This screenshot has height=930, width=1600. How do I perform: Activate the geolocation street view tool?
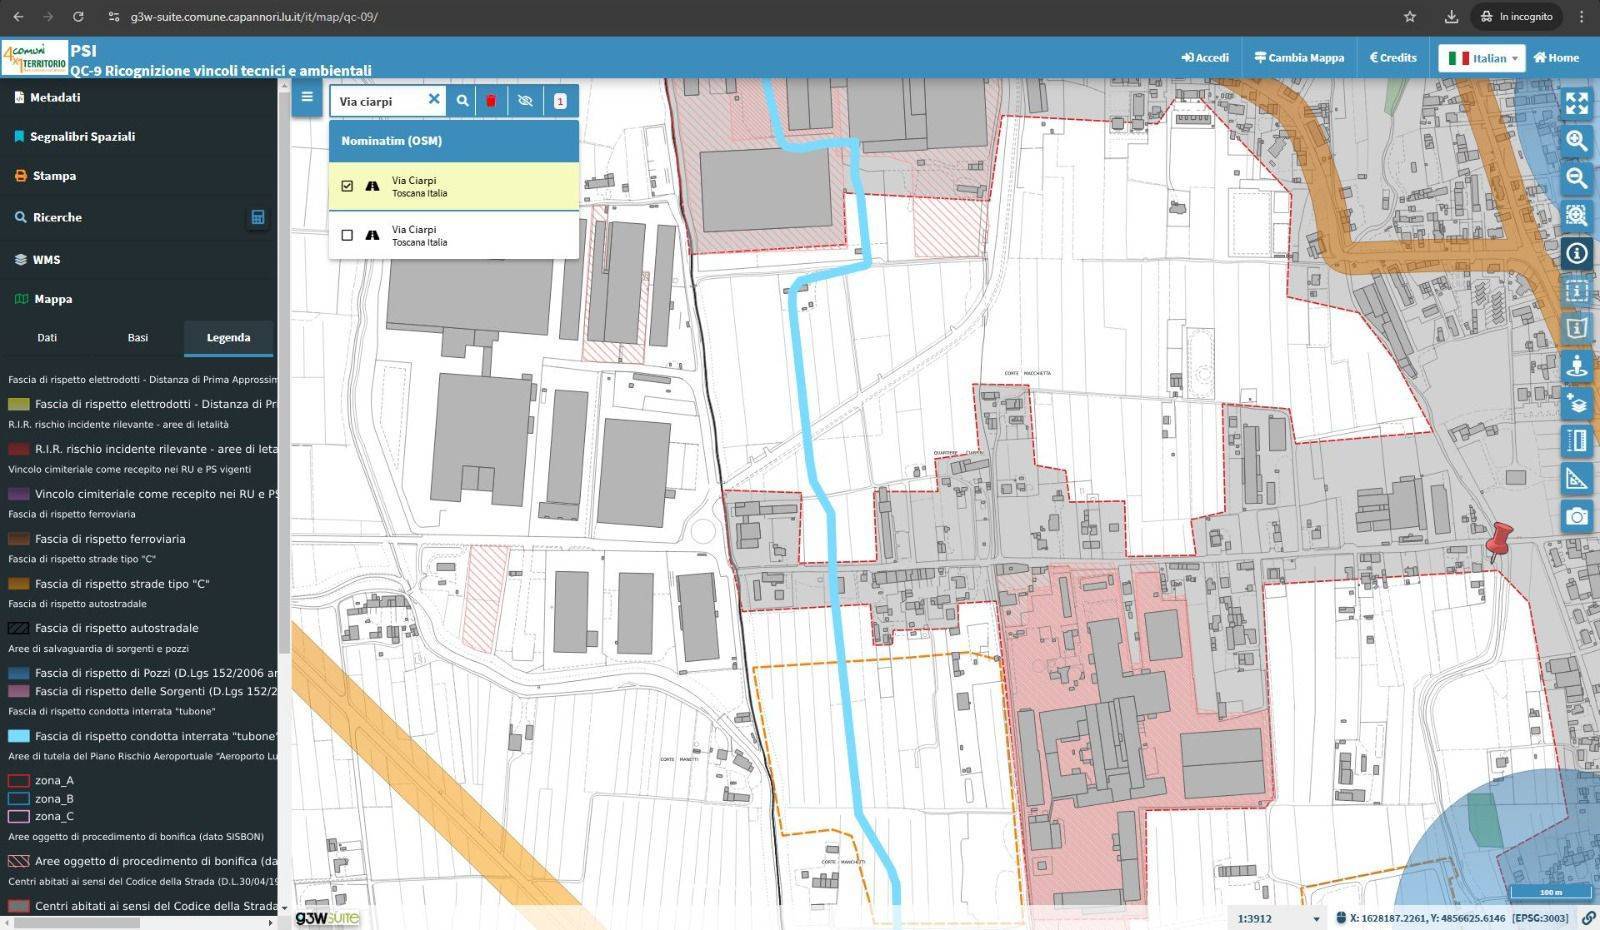(1576, 366)
